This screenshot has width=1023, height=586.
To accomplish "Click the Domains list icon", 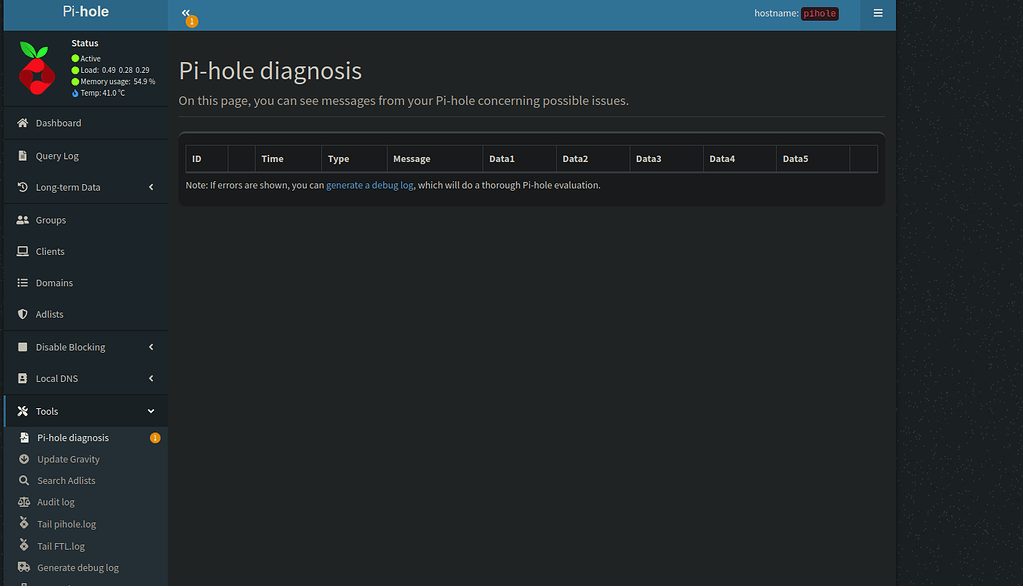I will [x=23, y=283].
